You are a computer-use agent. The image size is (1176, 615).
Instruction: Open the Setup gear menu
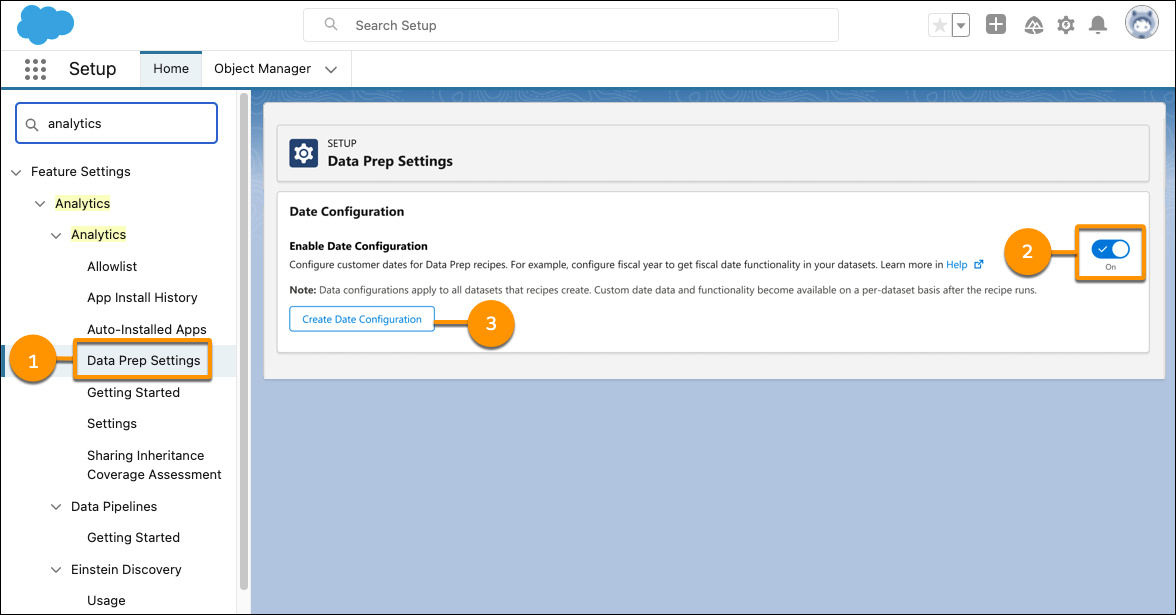point(1066,25)
